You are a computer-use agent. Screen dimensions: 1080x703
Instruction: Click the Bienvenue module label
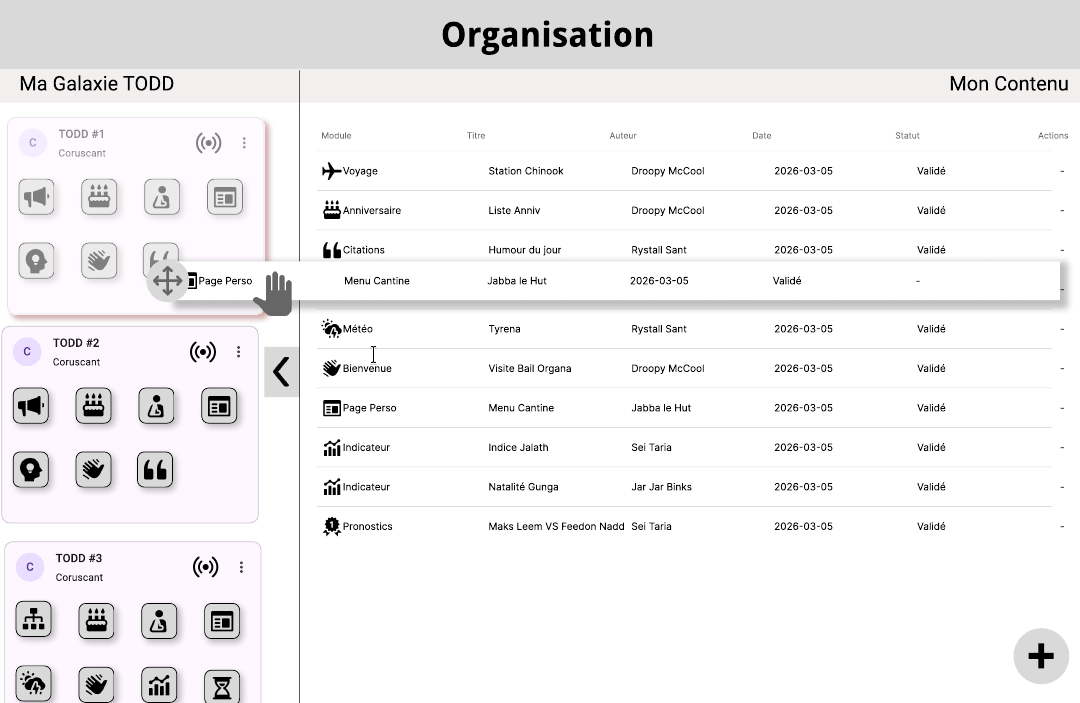[x=367, y=368]
